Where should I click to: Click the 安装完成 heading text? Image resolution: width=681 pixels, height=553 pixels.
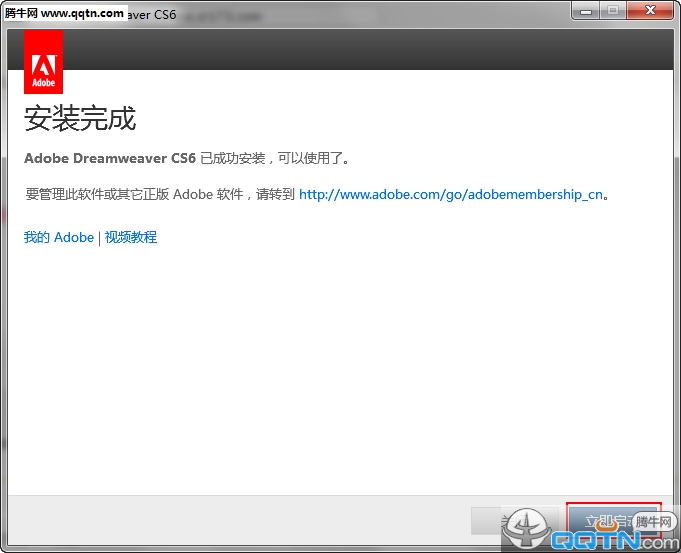pyautogui.click(x=80, y=118)
